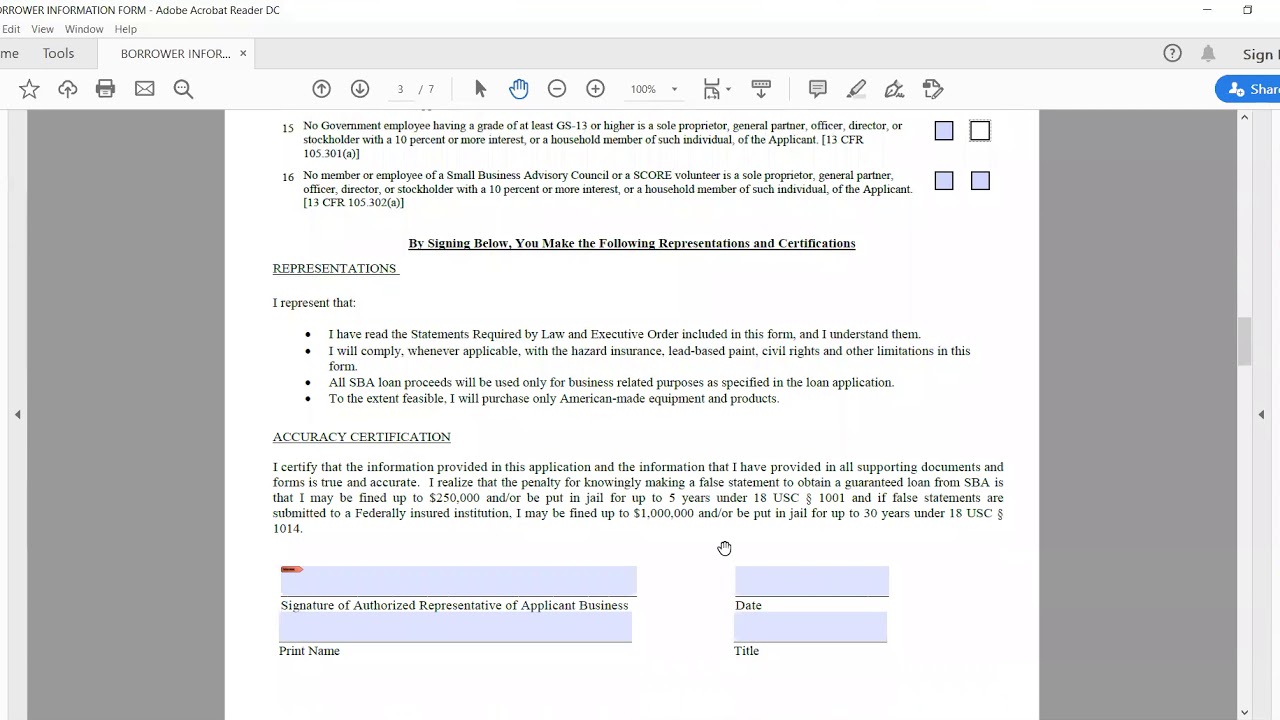Open the stamp more tools icon
The height and width of the screenshot is (720, 1280).
point(933,89)
